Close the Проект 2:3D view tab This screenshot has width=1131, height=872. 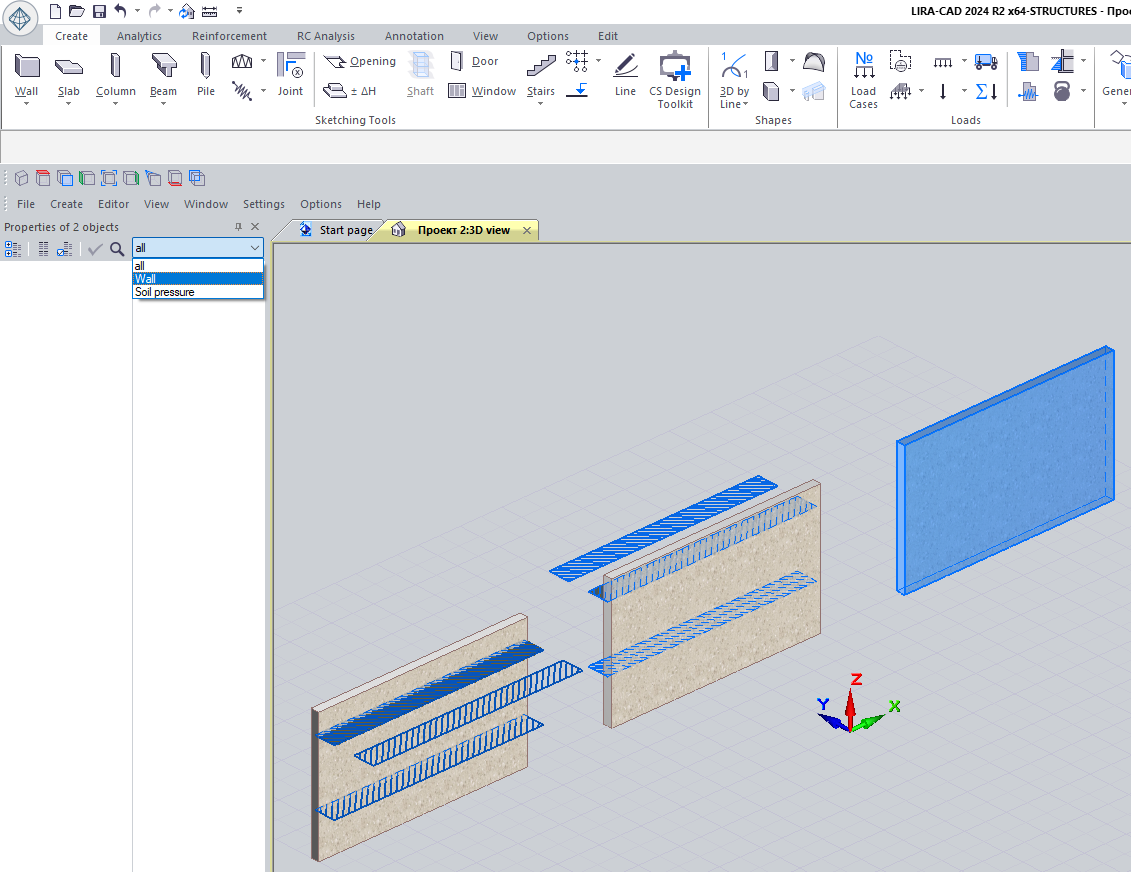[526, 230]
